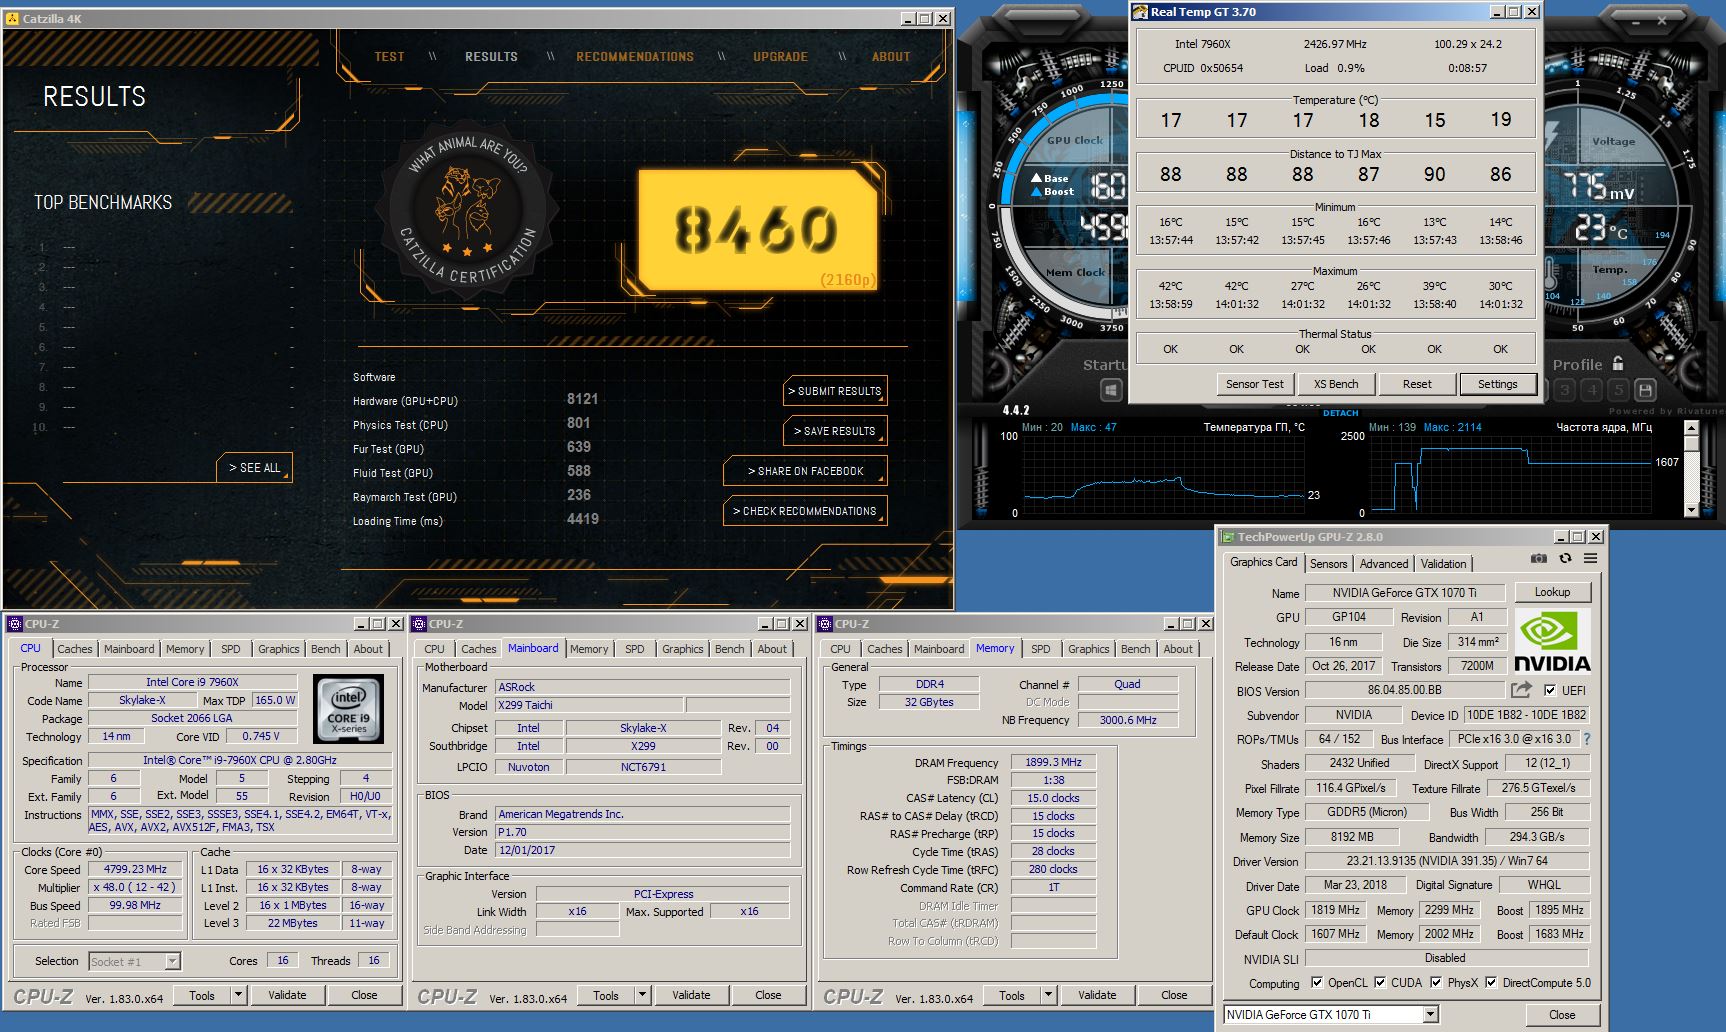The image size is (1726, 1032).
Task: Open the SPD tab in the CPU-Z Memory window
Action: pos(1041,649)
